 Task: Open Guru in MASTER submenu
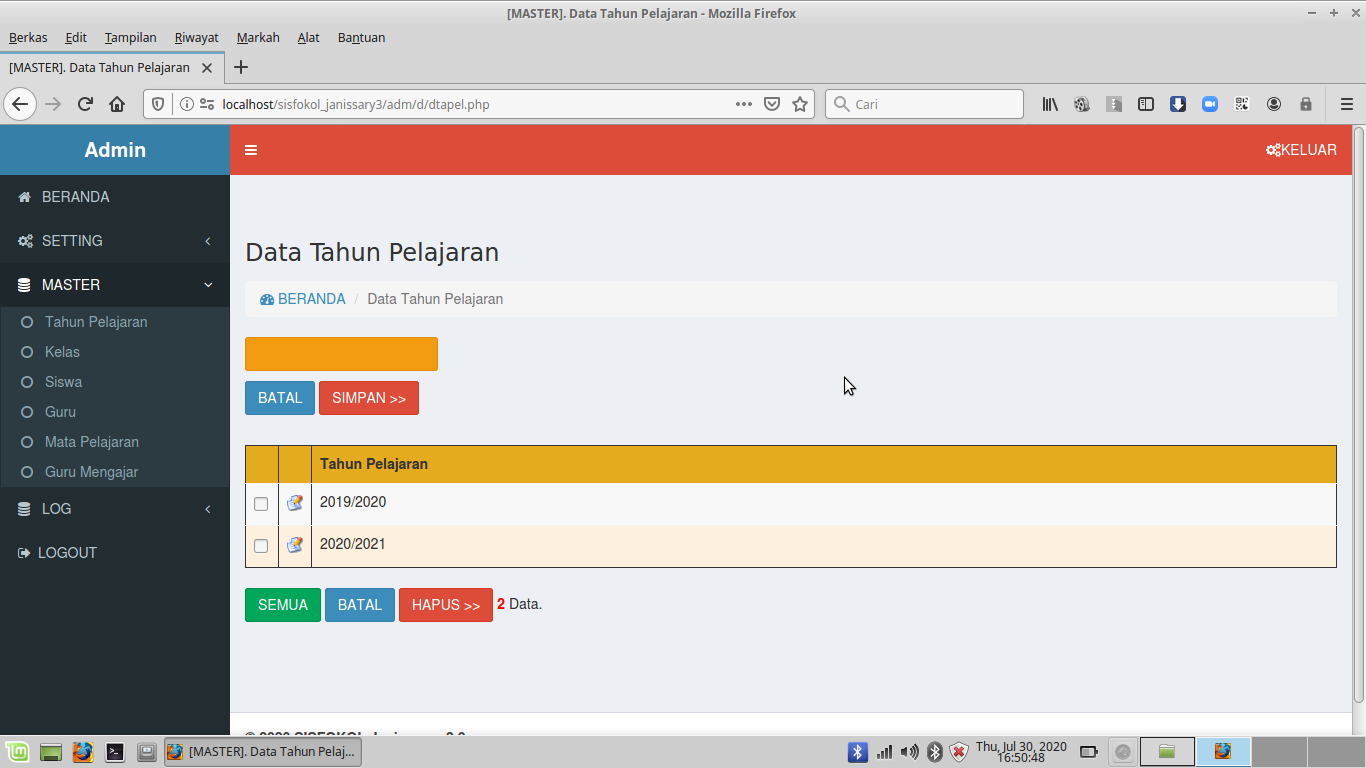(x=60, y=412)
